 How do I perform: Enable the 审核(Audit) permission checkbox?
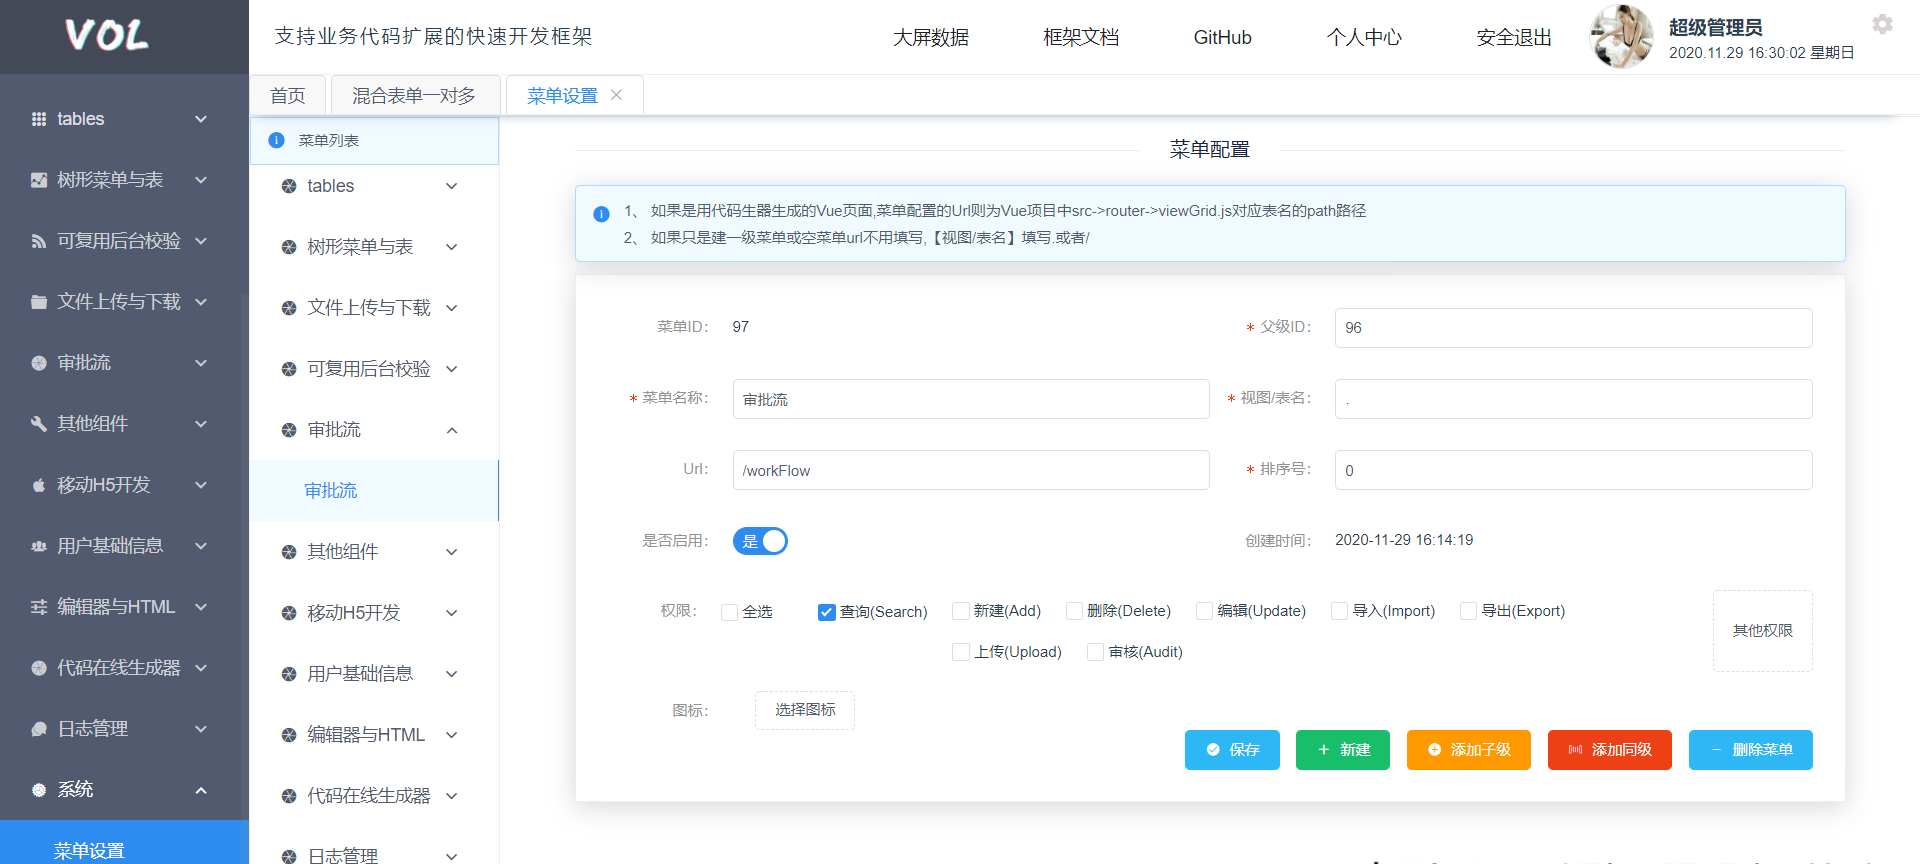[x=1096, y=652]
